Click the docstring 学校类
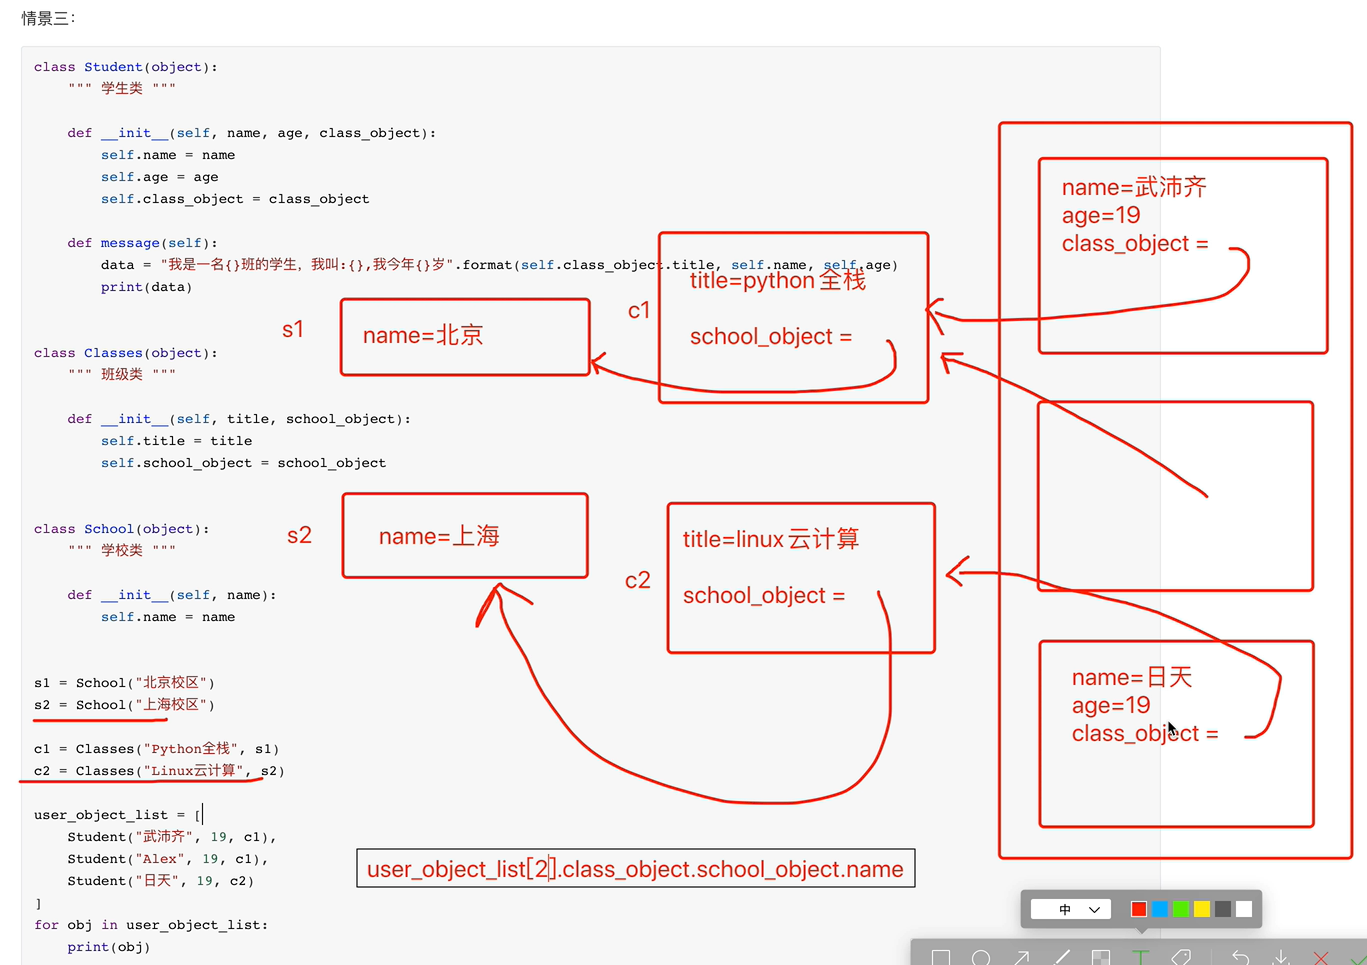Viewport: 1367px width, 965px height. tap(122, 551)
